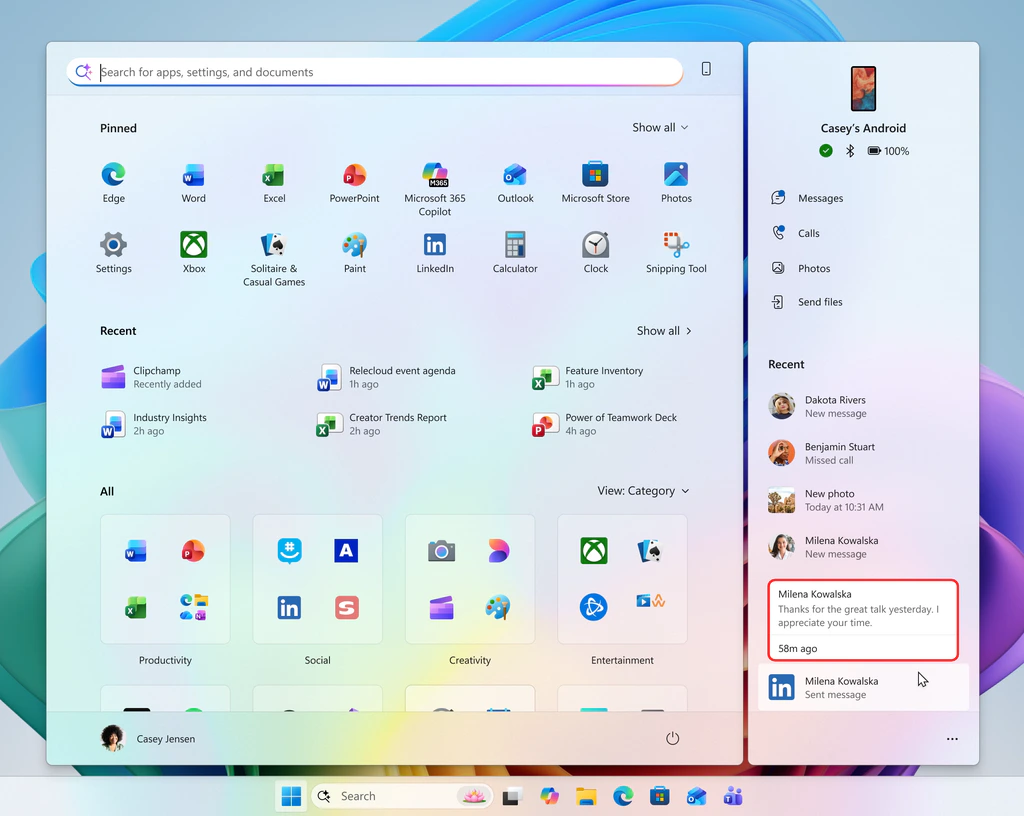
Task: Open the Excel pinned app
Action: pyautogui.click(x=274, y=183)
